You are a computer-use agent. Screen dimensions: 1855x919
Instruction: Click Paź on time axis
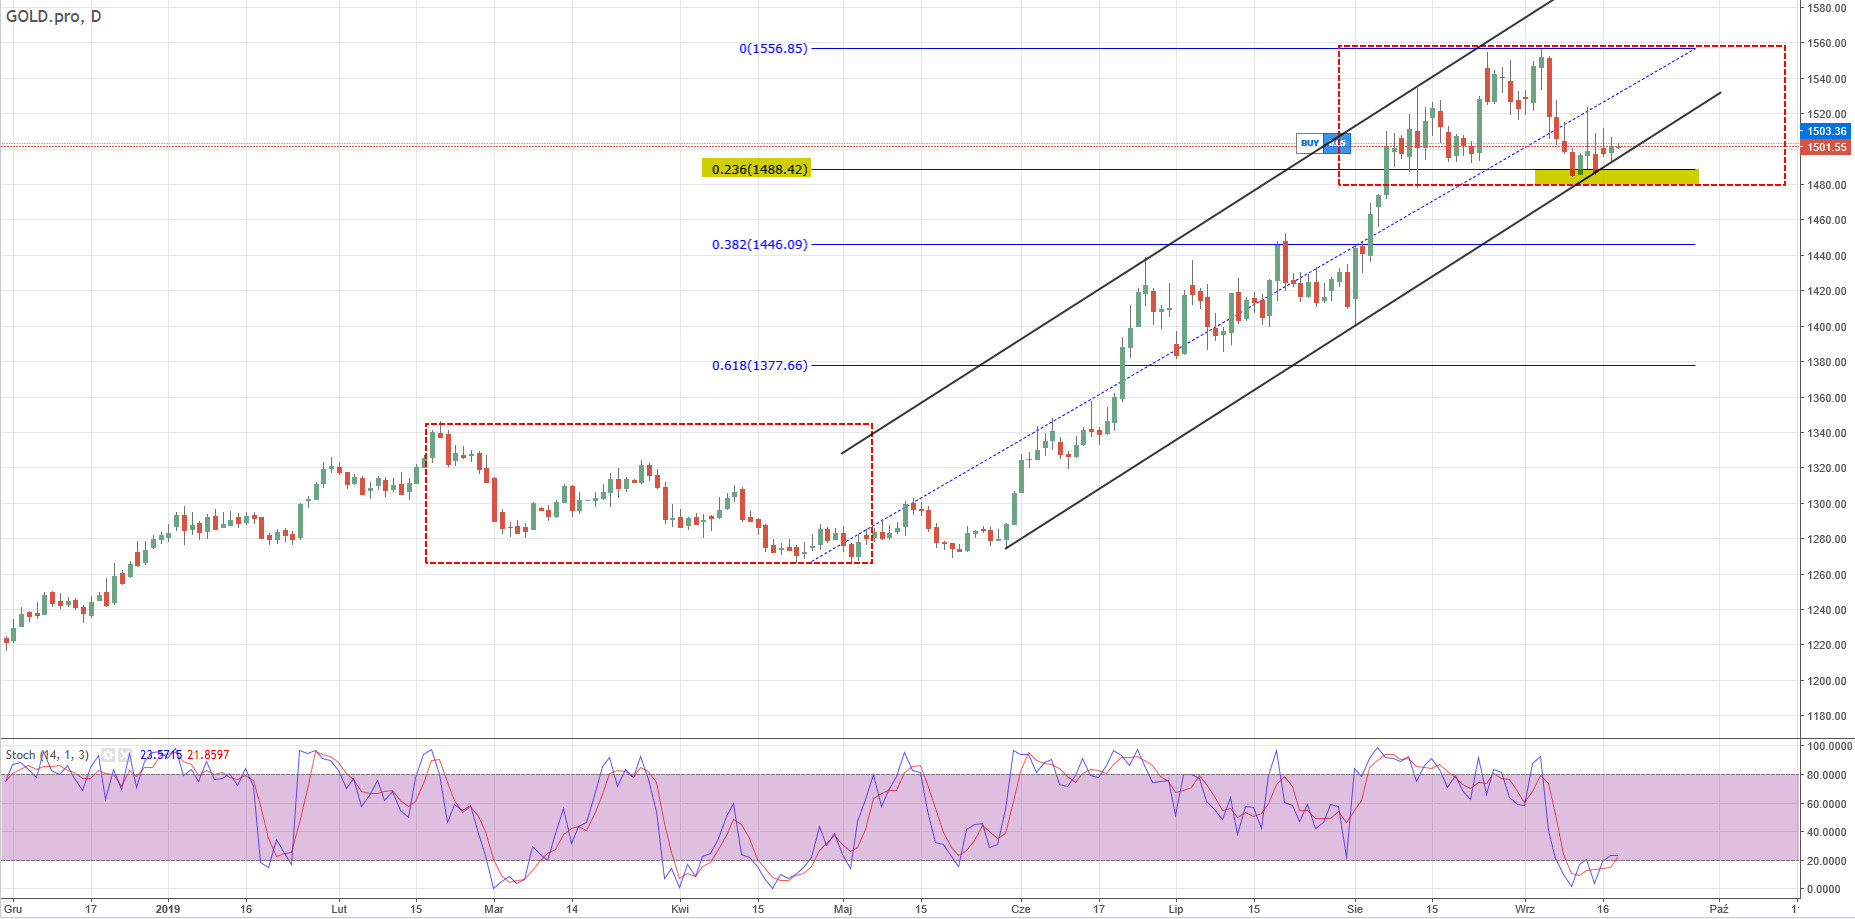pos(1718,909)
